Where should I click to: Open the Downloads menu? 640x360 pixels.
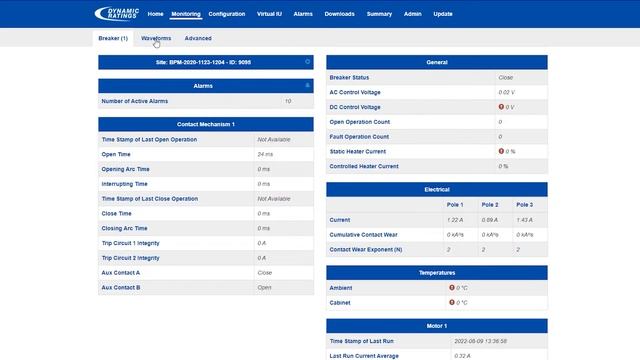(x=340, y=14)
